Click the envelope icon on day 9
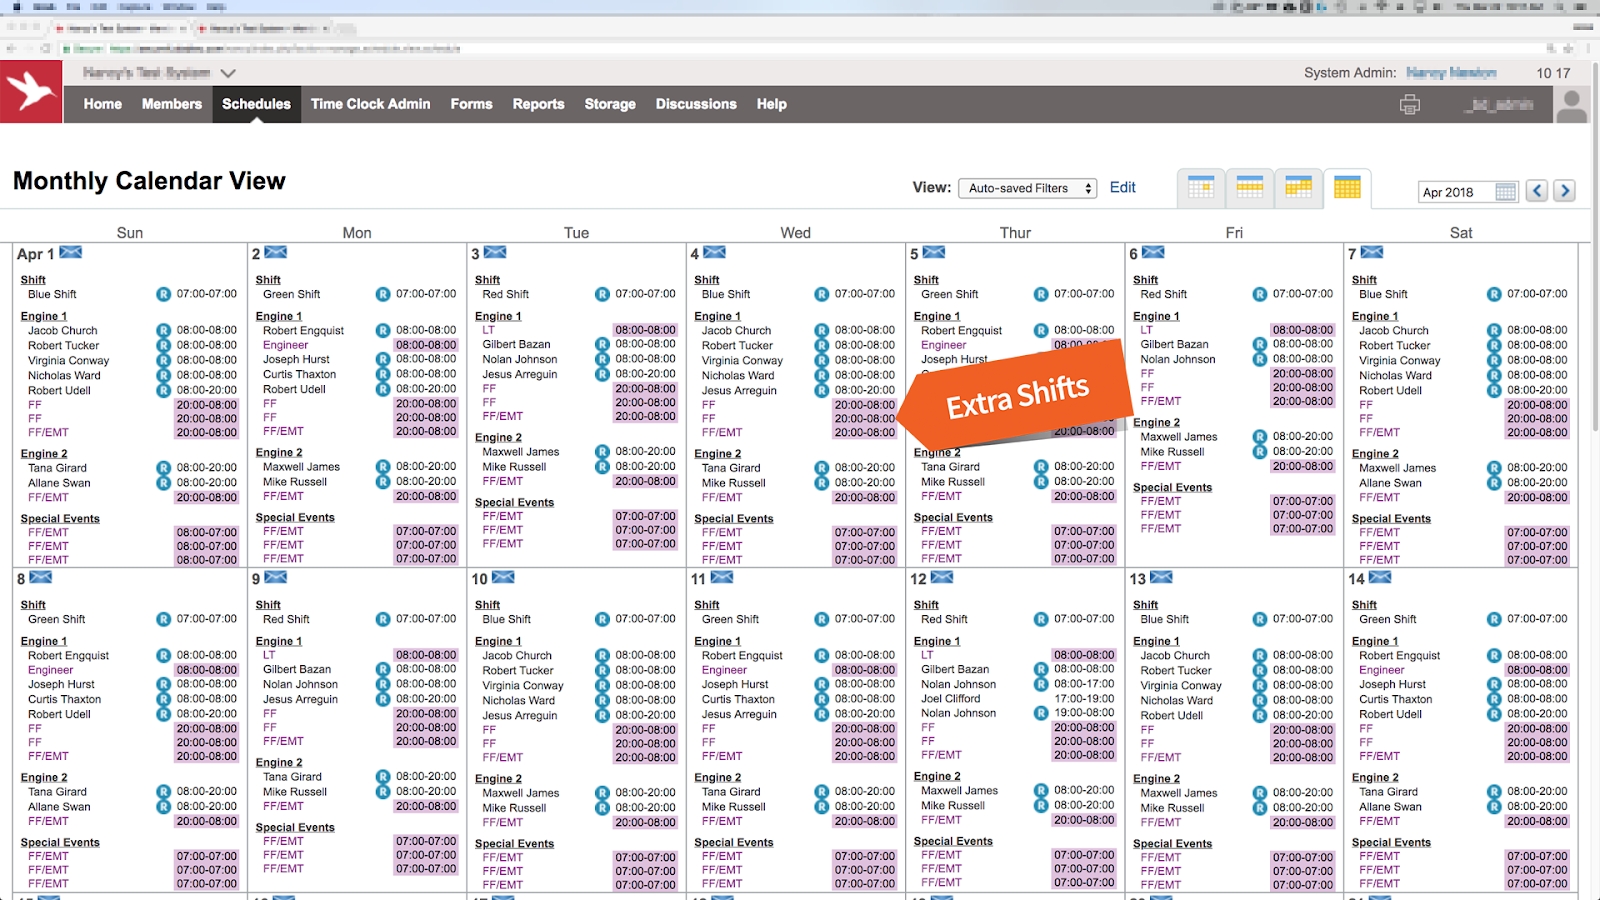This screenshot has height=900, width=1600. pos(276,578)
